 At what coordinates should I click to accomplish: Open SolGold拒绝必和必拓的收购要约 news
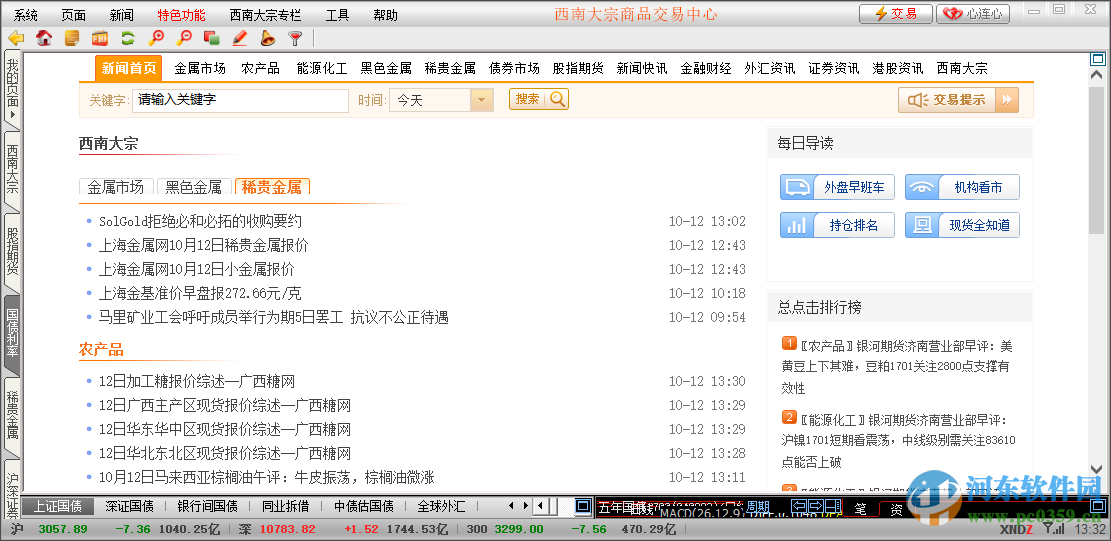201,222
